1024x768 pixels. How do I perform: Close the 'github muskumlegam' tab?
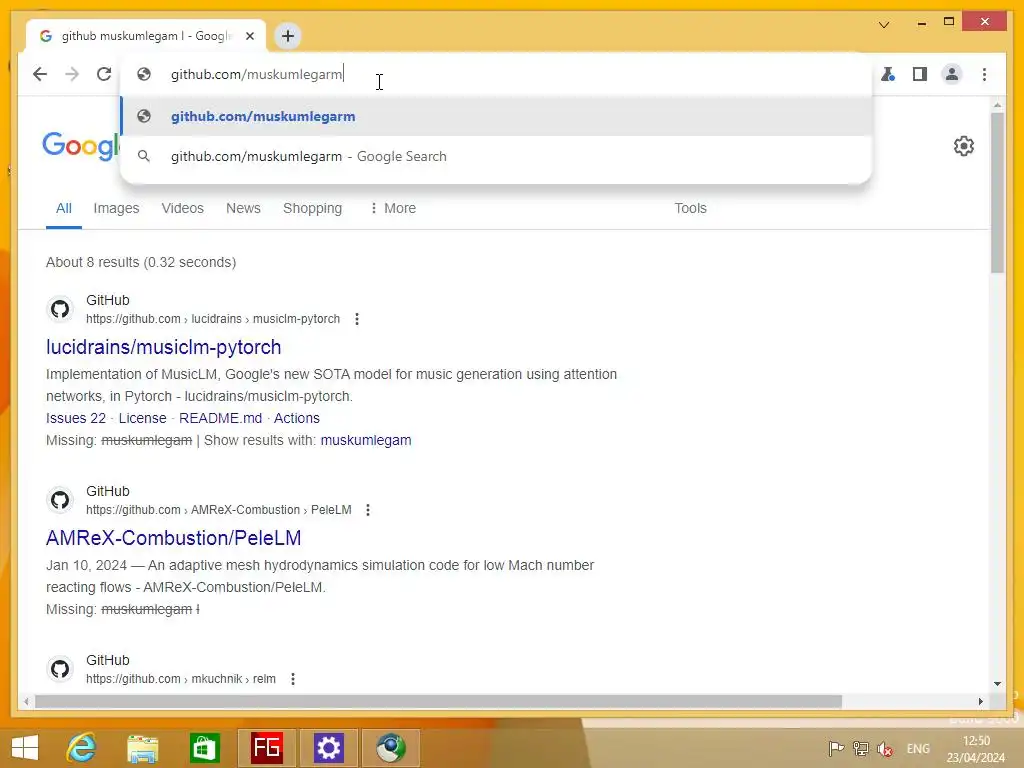(249, 36)
